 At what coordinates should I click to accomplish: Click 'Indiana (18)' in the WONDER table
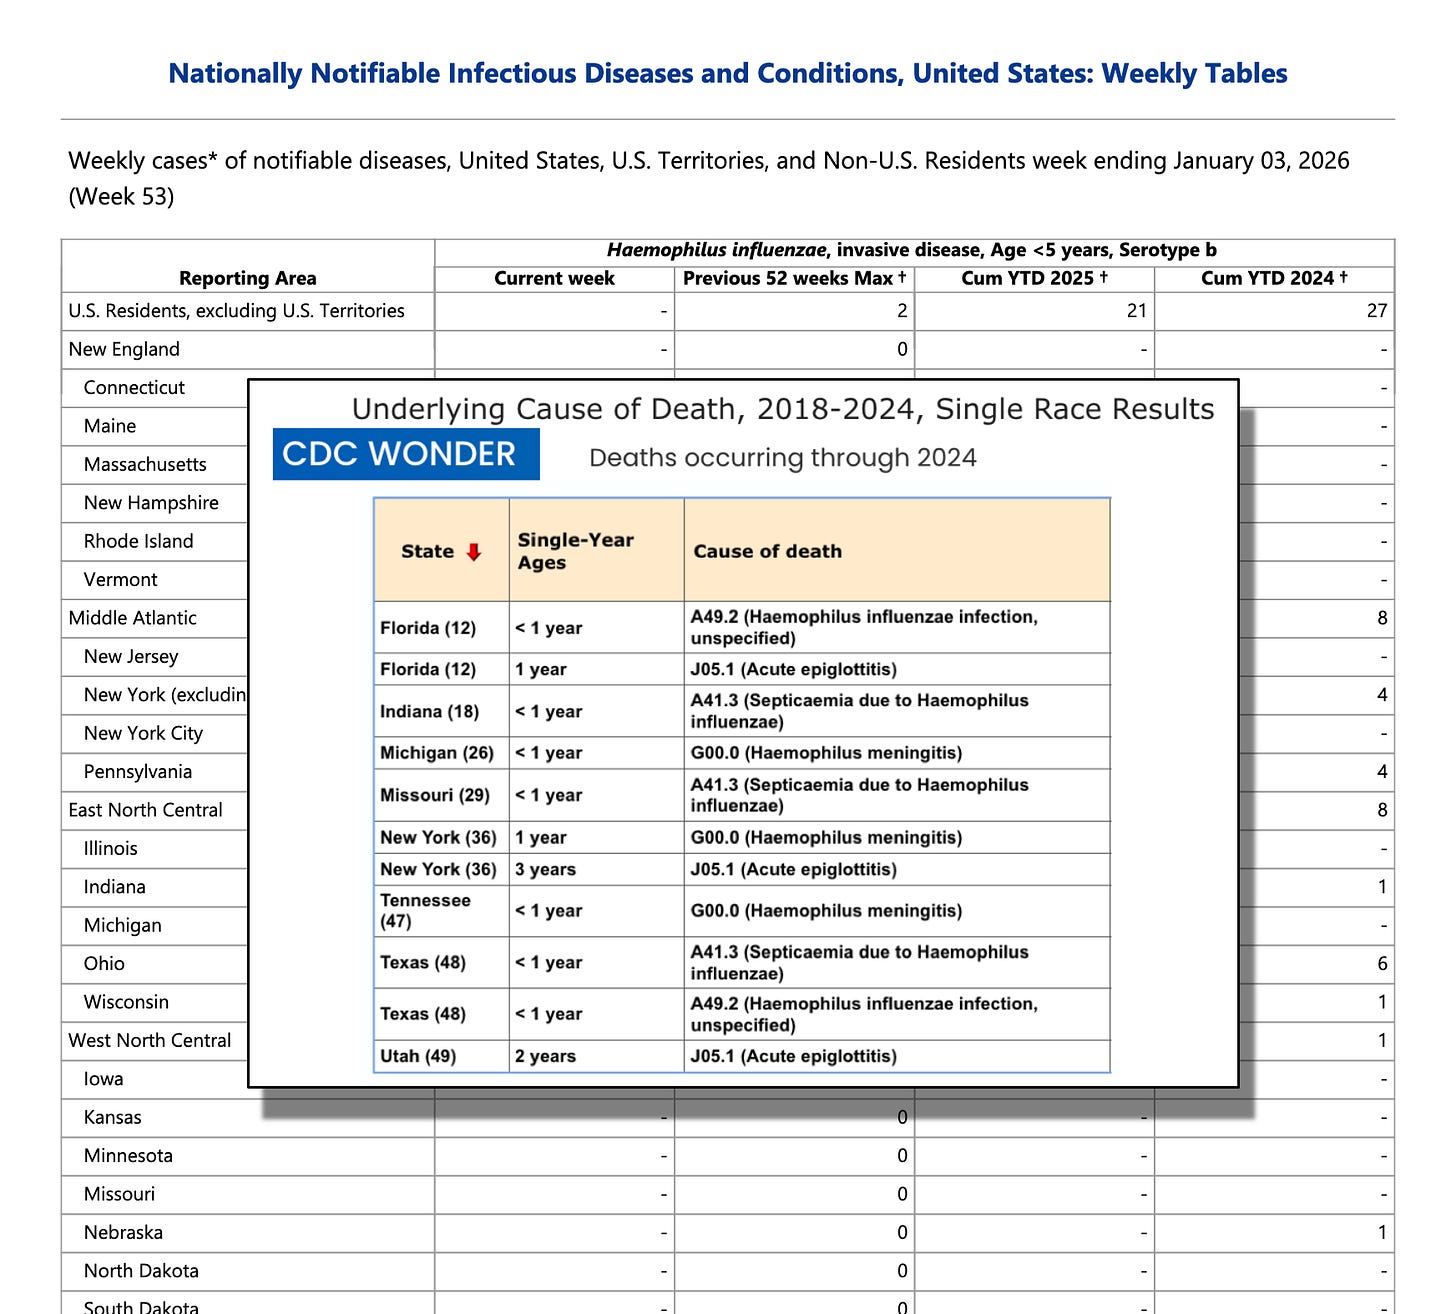429,711
